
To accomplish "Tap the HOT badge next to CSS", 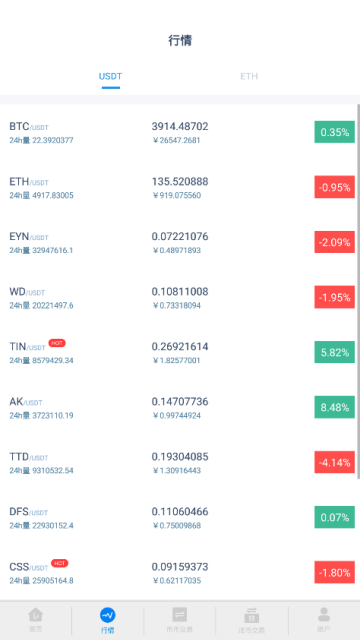I will [x=59, y=563].
